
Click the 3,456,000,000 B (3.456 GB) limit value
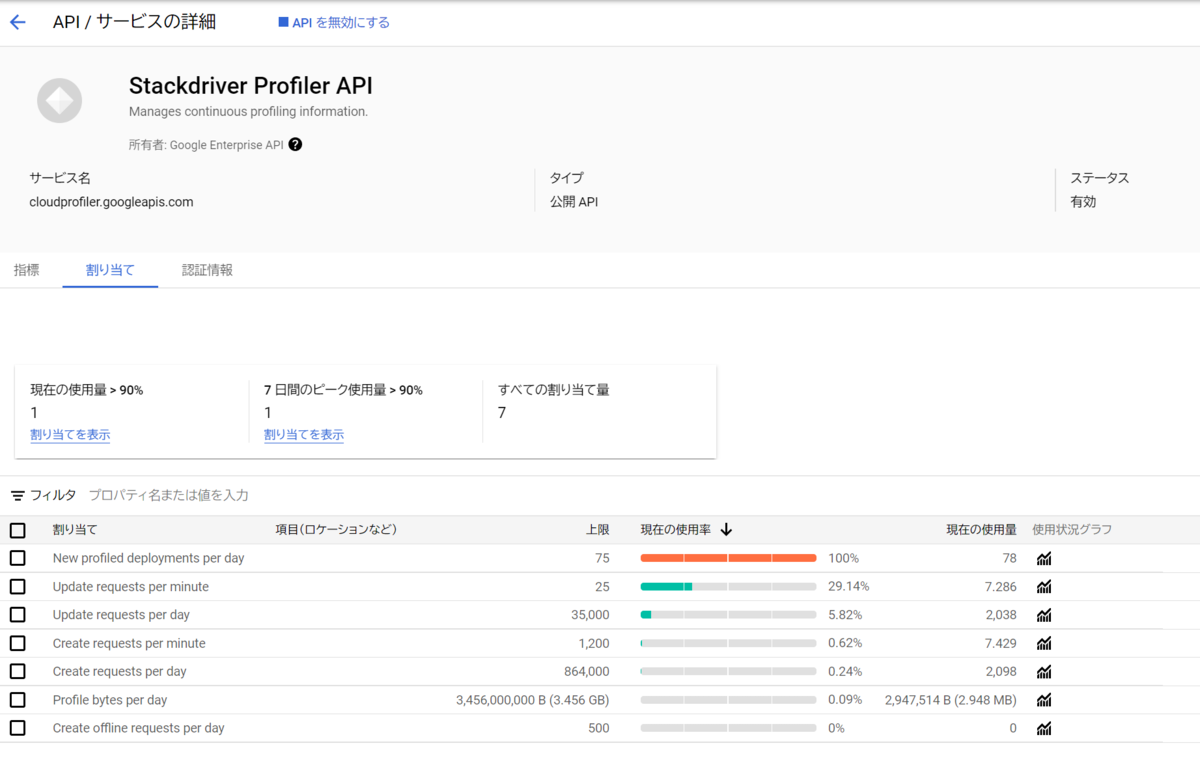532,700
